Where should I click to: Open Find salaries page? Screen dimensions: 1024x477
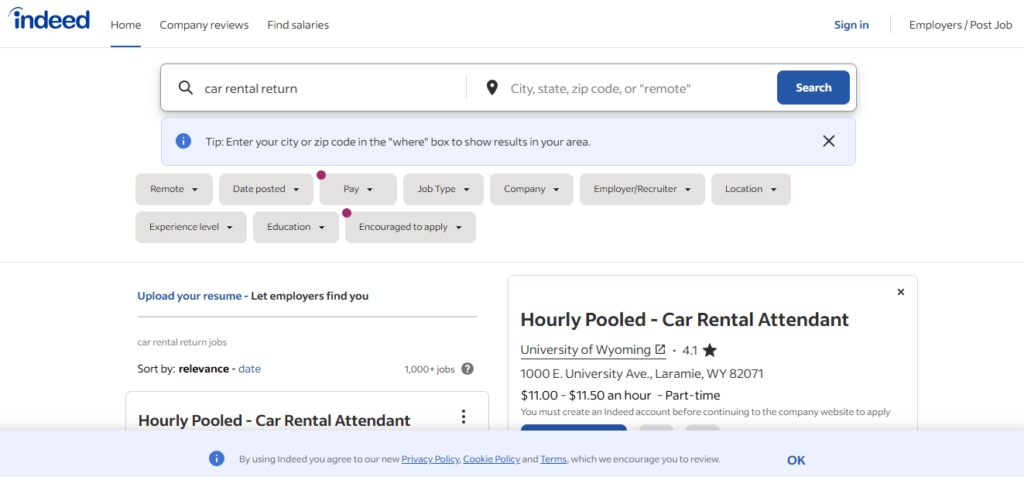tap(298, 25)
